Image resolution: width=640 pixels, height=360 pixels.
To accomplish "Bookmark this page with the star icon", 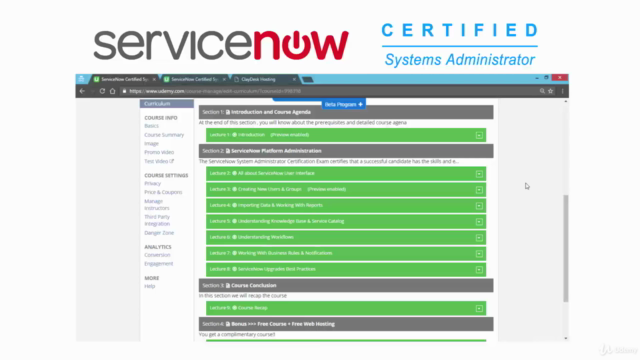I will pyautogui.click(x=551, y=91).
